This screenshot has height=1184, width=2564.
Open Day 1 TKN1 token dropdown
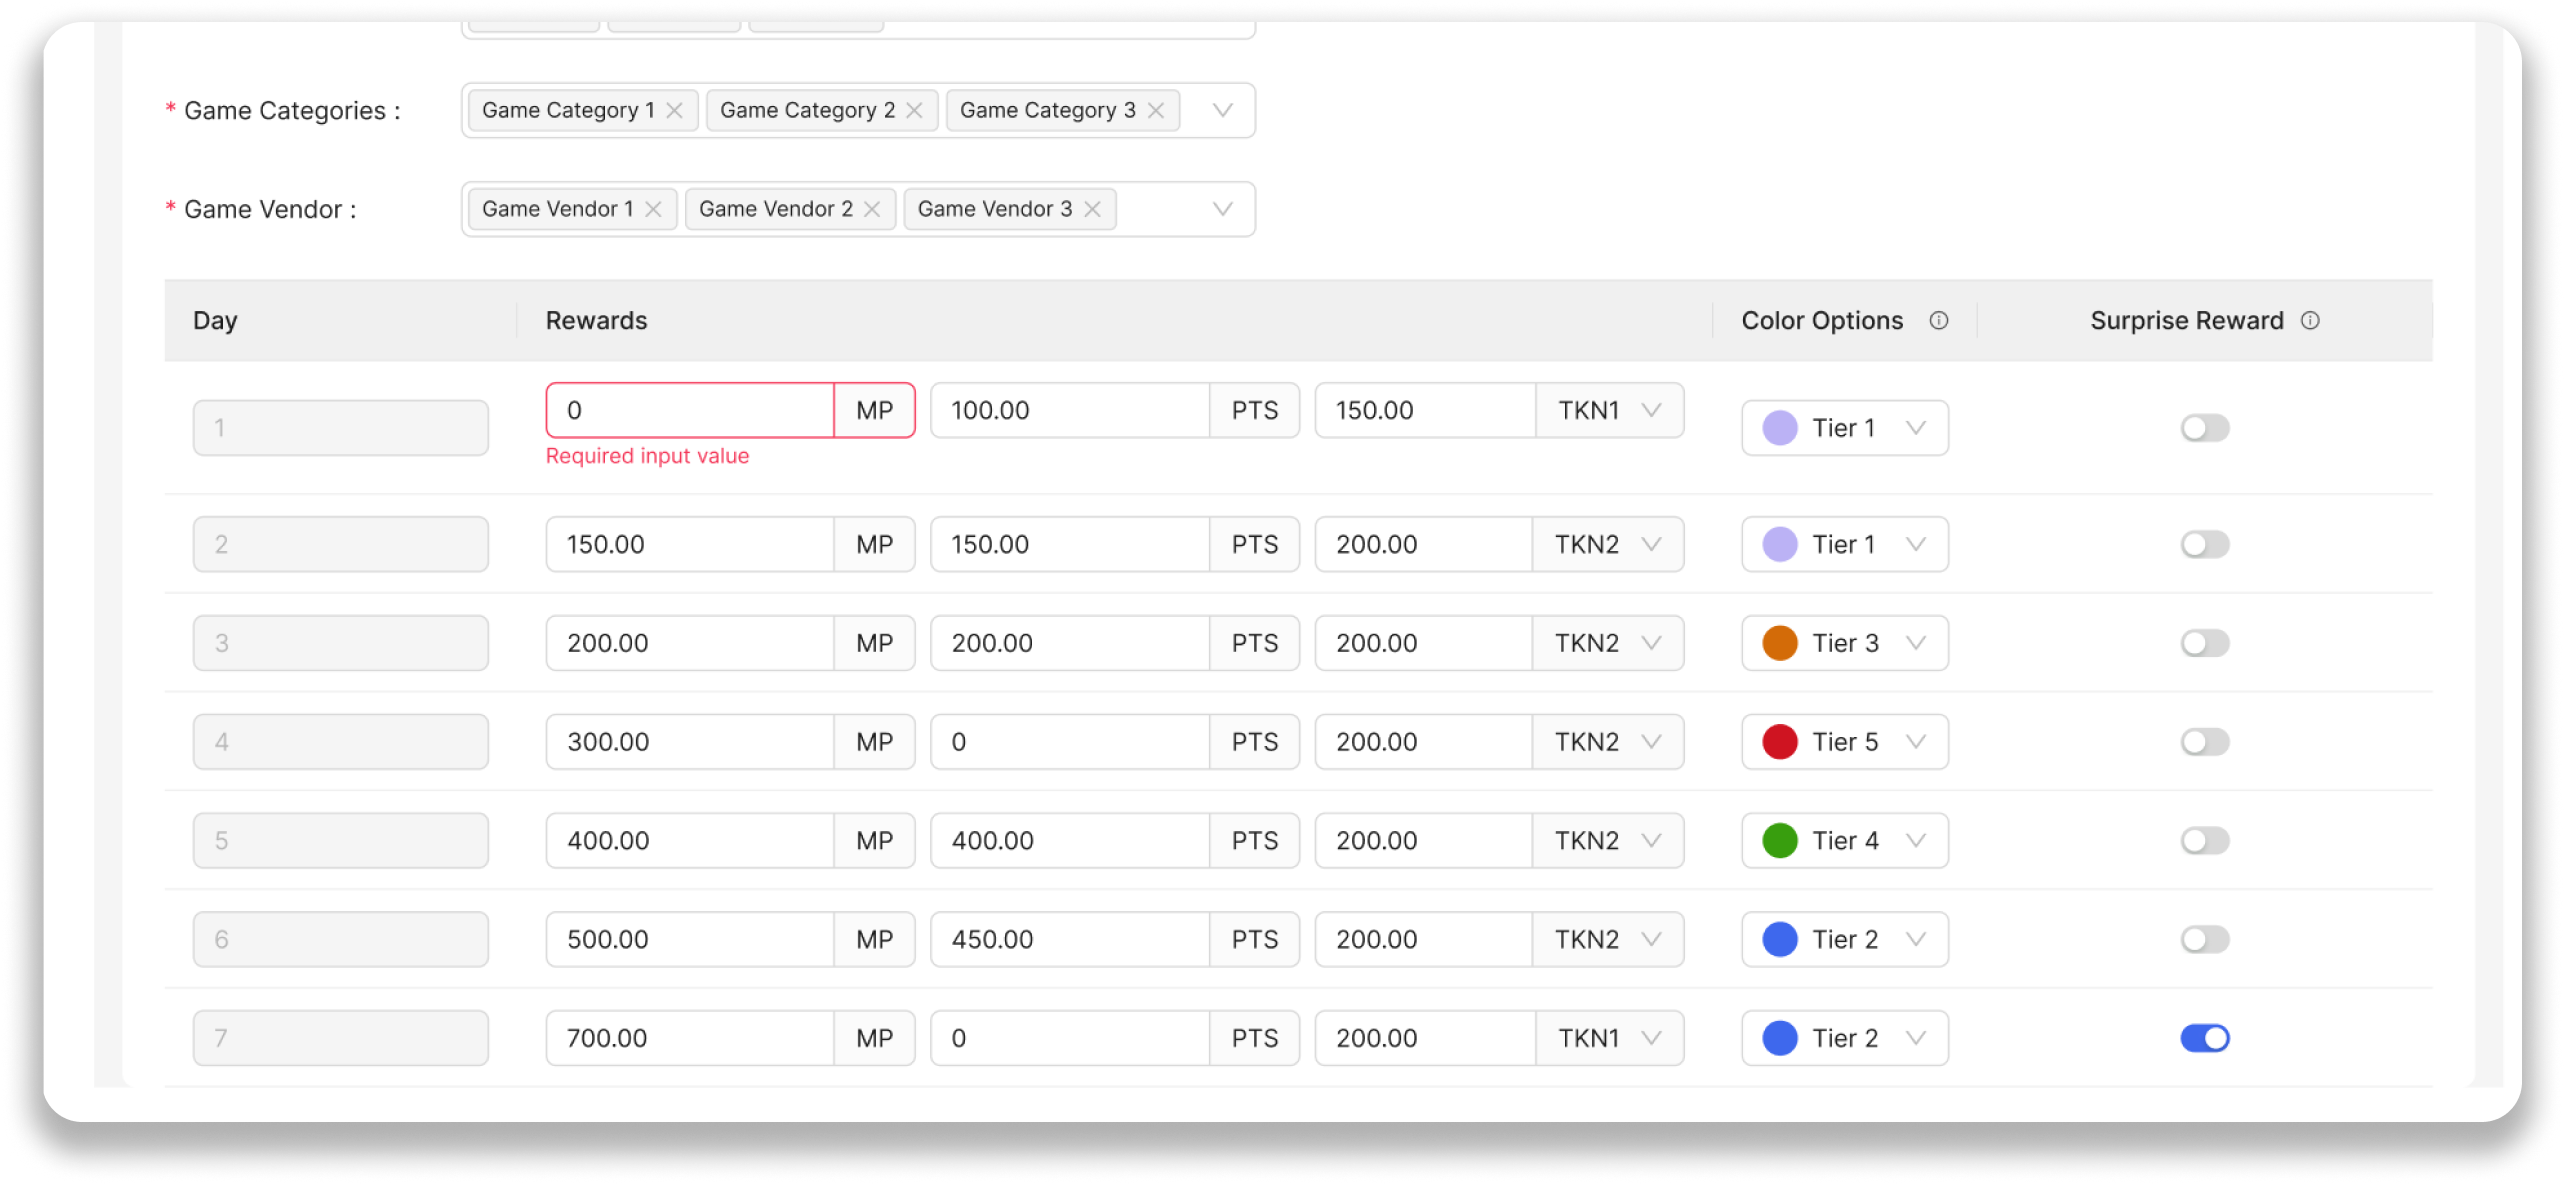pos(1609,410)
